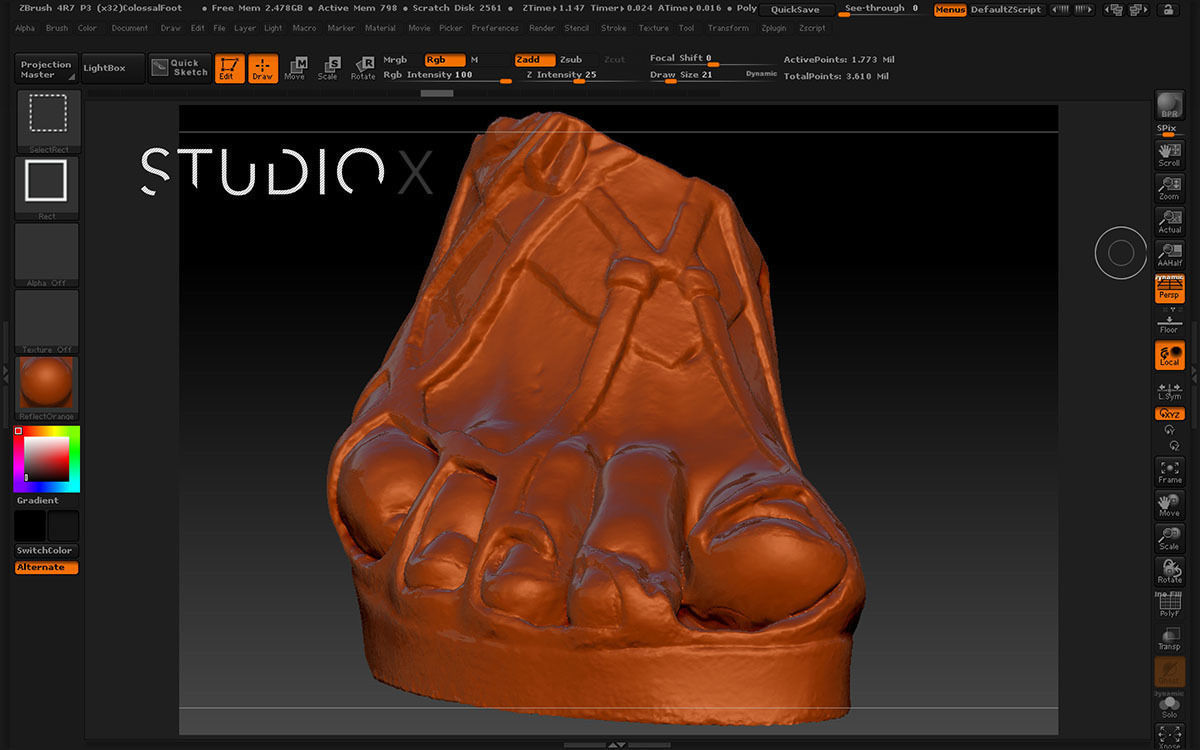This screenshot has height=750, width=1200.
Task: Toggle PolyF polyframe display
Action: (1169, 605)
